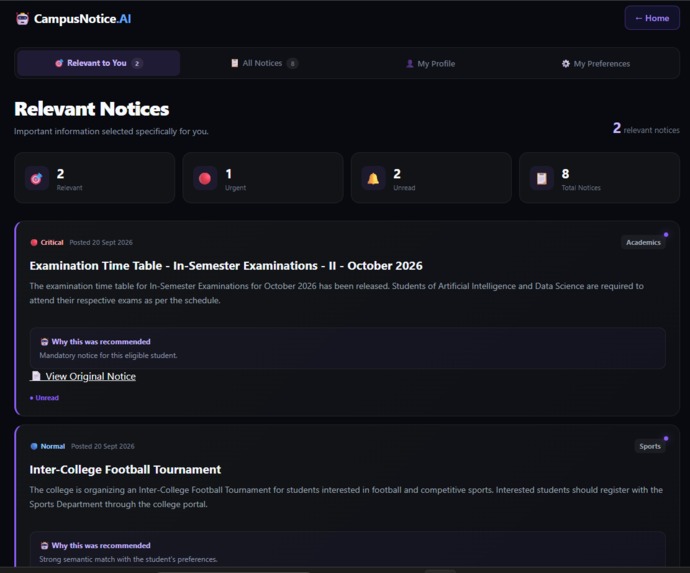
Task: Open the View Original Notice link
Action: tap(83, 376)
